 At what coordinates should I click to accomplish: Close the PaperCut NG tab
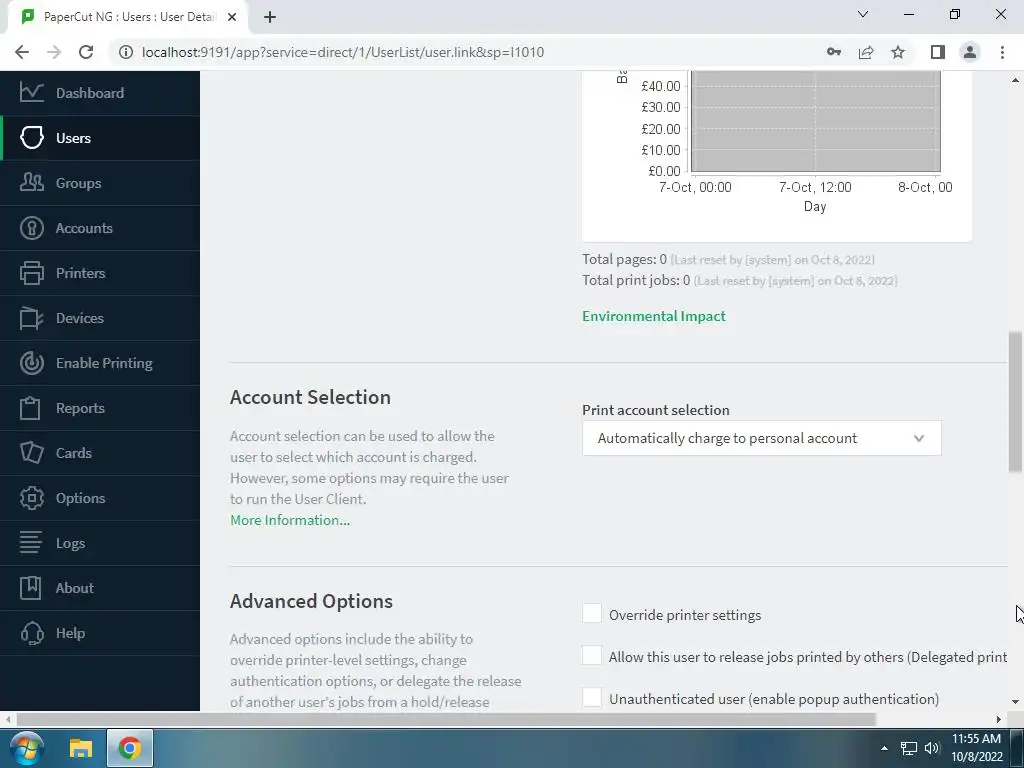click(232, 17)
